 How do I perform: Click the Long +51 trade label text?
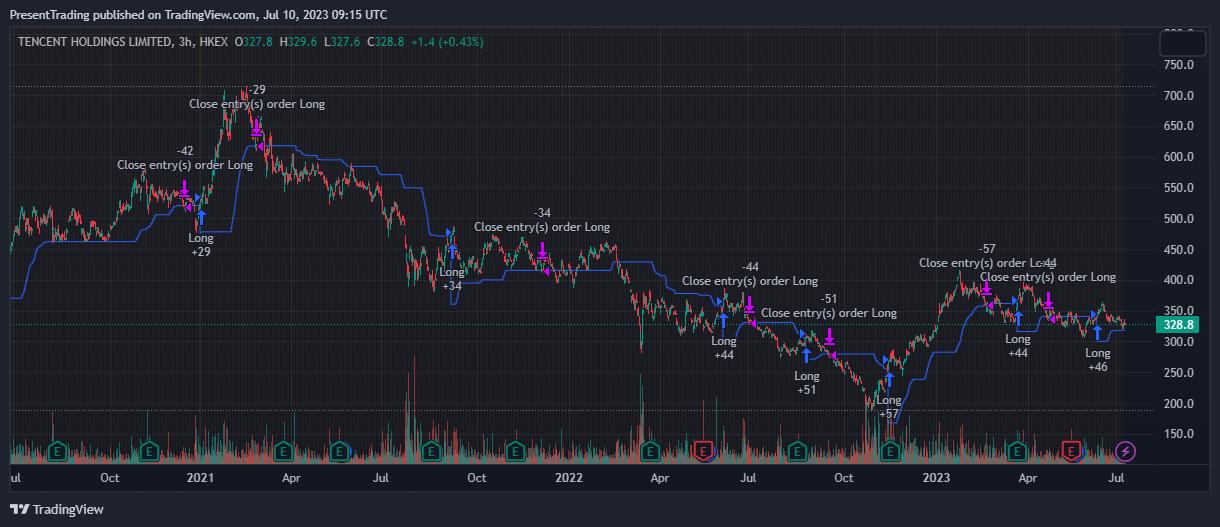pos(806,383)
